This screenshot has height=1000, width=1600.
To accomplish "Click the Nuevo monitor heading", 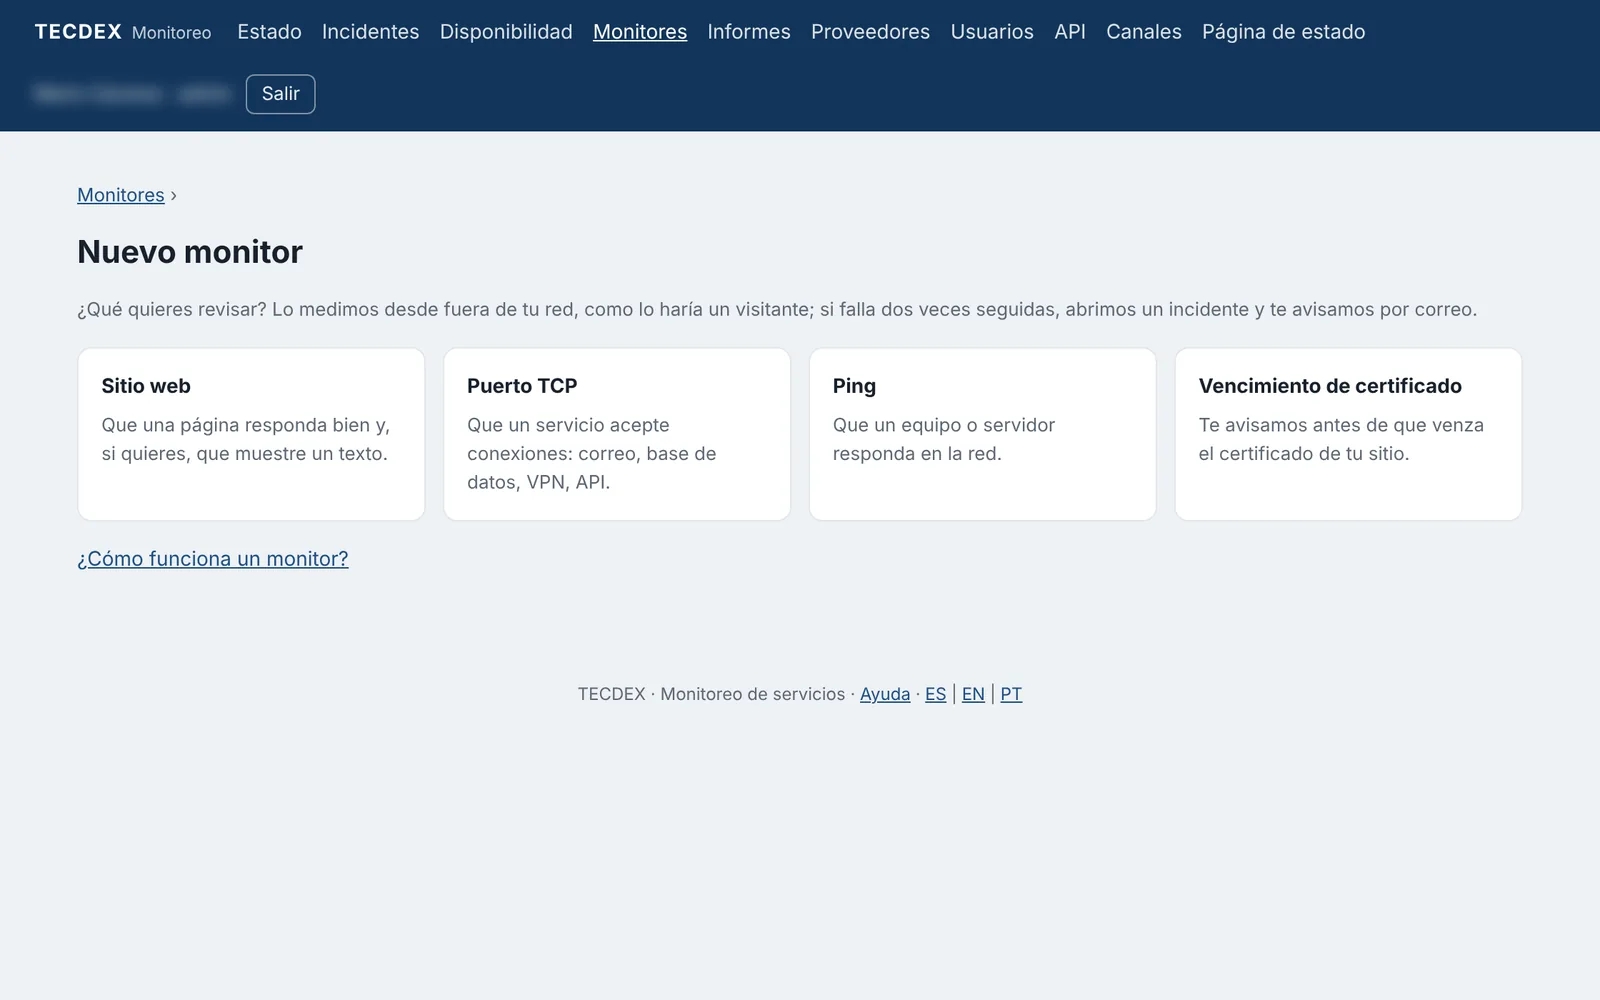I will (190, 252).
